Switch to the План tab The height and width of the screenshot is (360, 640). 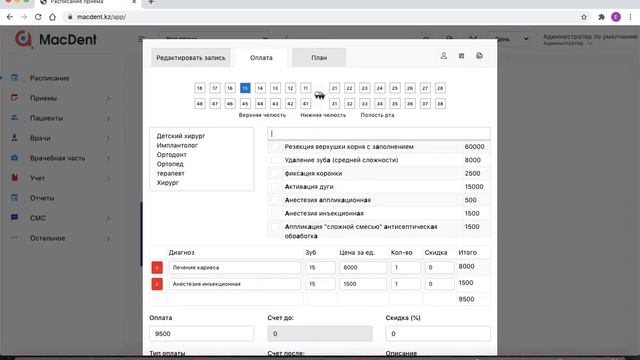pos(319,58)
